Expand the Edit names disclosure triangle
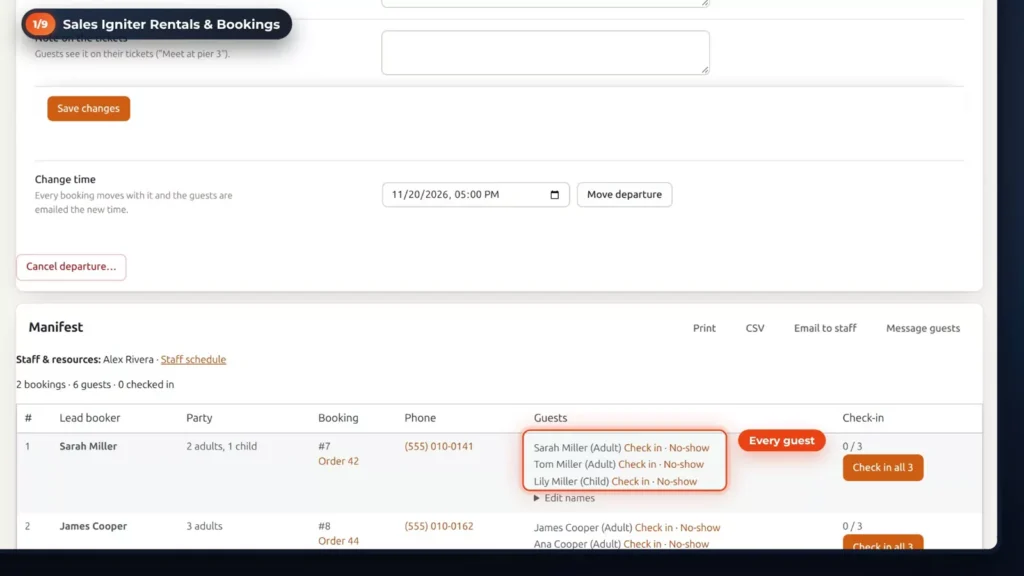 (537, 498)
